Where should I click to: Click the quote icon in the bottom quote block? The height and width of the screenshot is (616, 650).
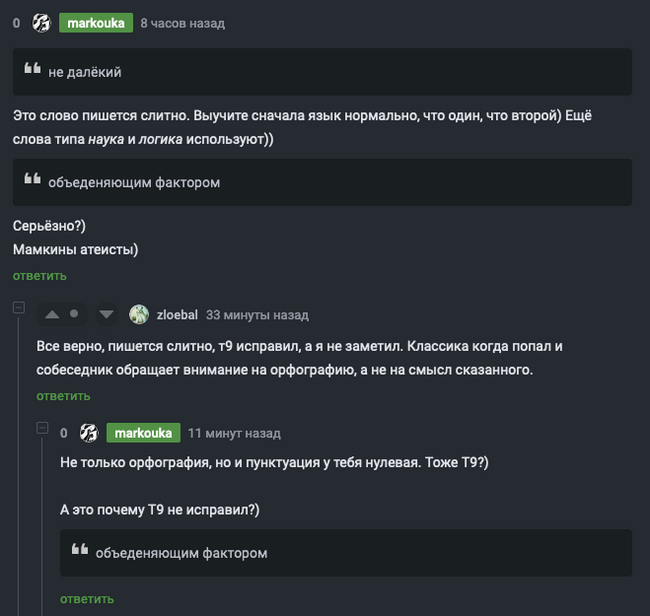coord(80,552)
